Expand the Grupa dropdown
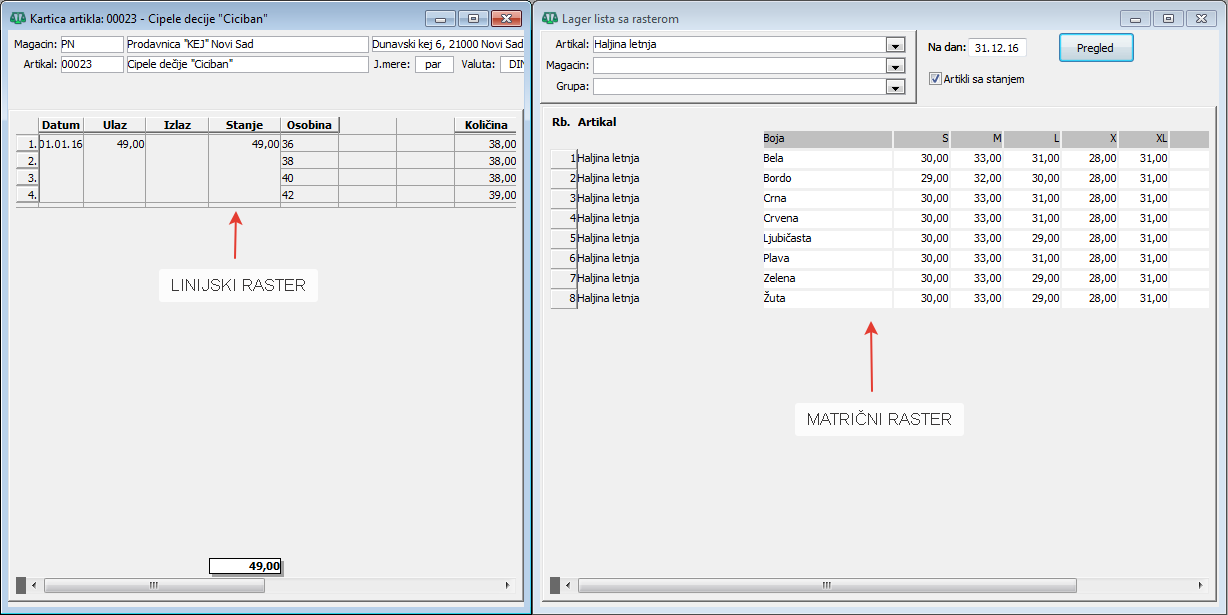The height and width of the screenshot is (615, 1228). pyautogui.click(x=895, y=87)
